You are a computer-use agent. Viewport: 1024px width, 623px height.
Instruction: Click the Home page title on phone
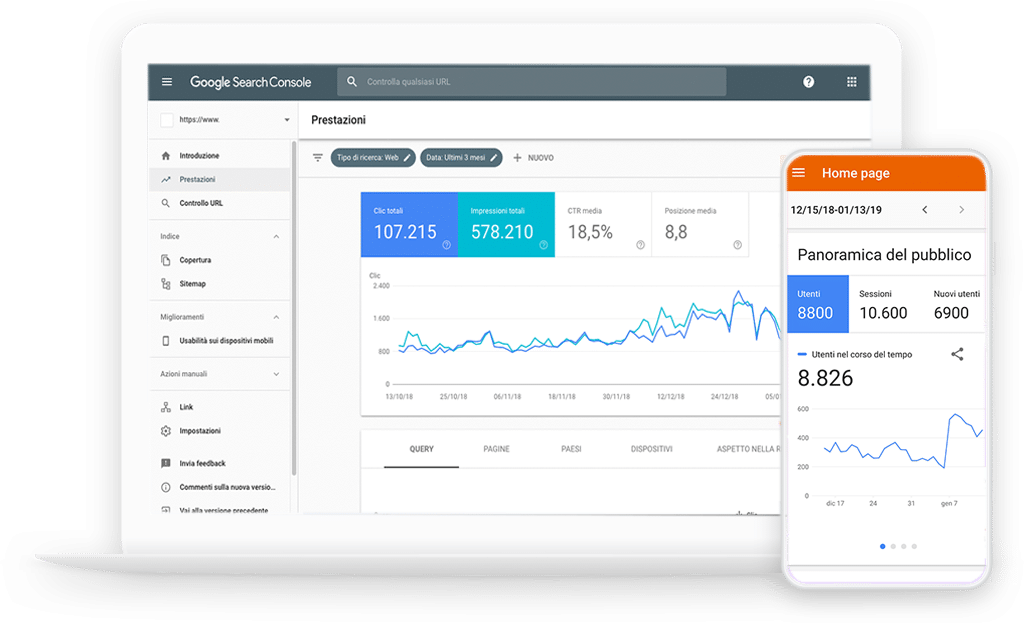pos(856,173)
